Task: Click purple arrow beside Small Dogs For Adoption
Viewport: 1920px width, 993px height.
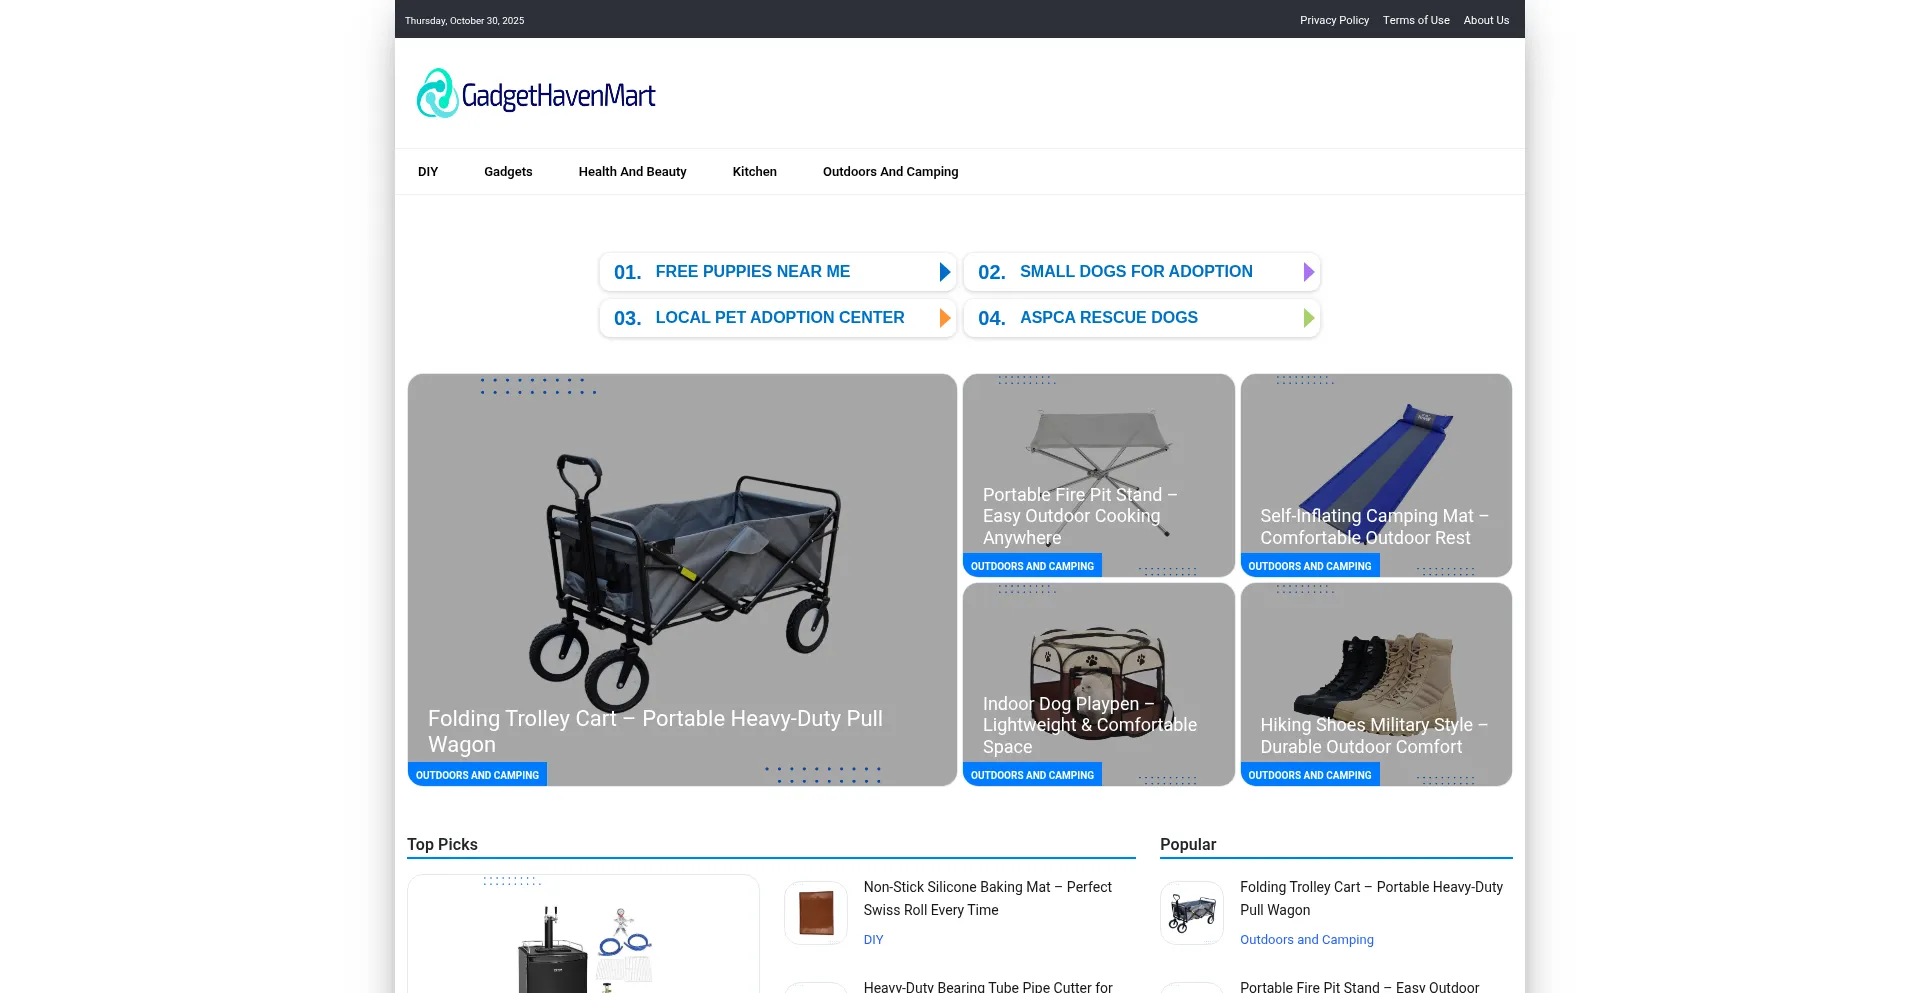Action: [1309, 272]
